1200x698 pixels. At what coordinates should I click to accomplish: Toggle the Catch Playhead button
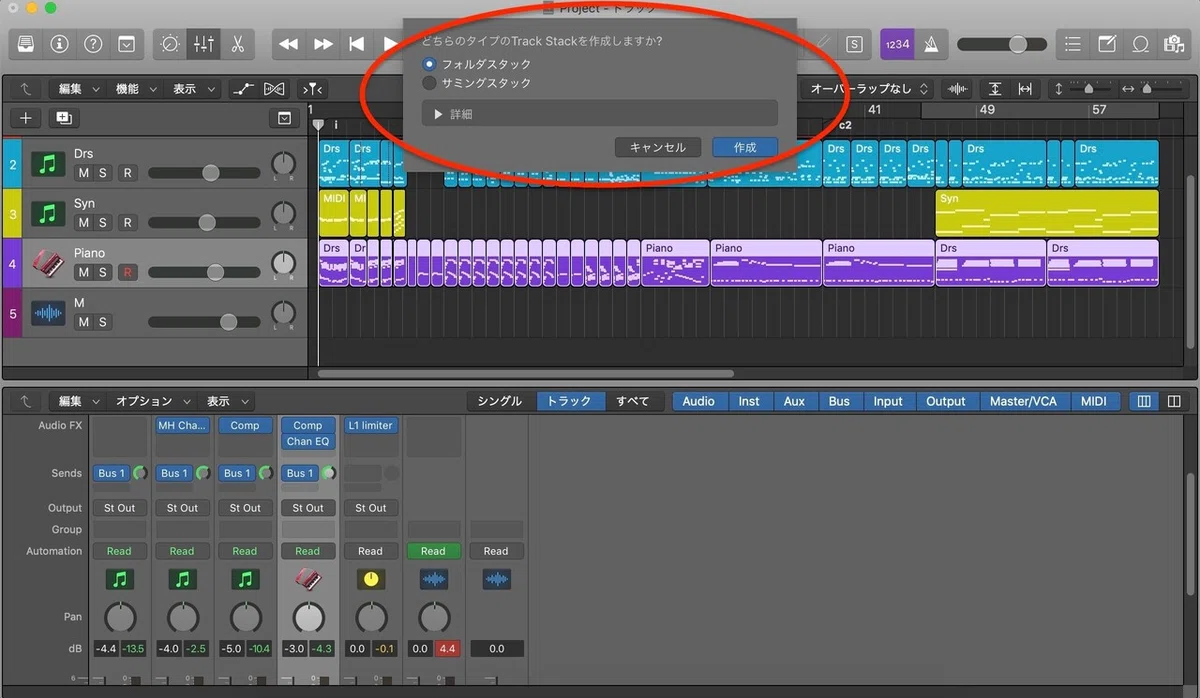[x=313, y=89]
